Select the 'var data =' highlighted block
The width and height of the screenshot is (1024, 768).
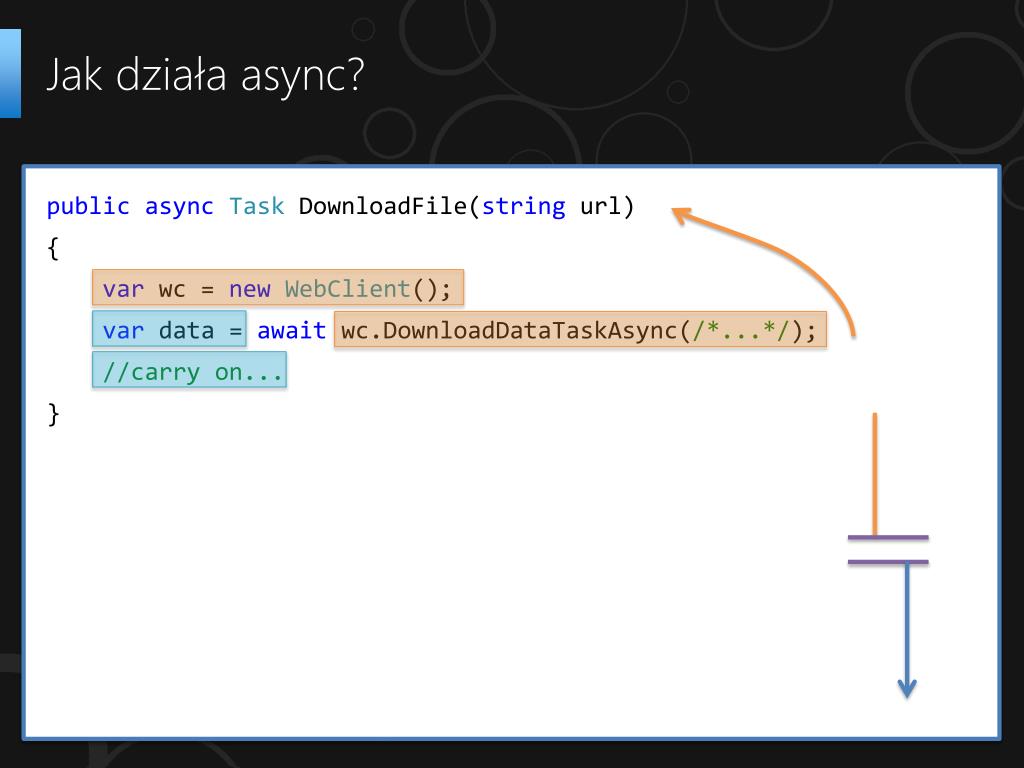pos(169,329)
